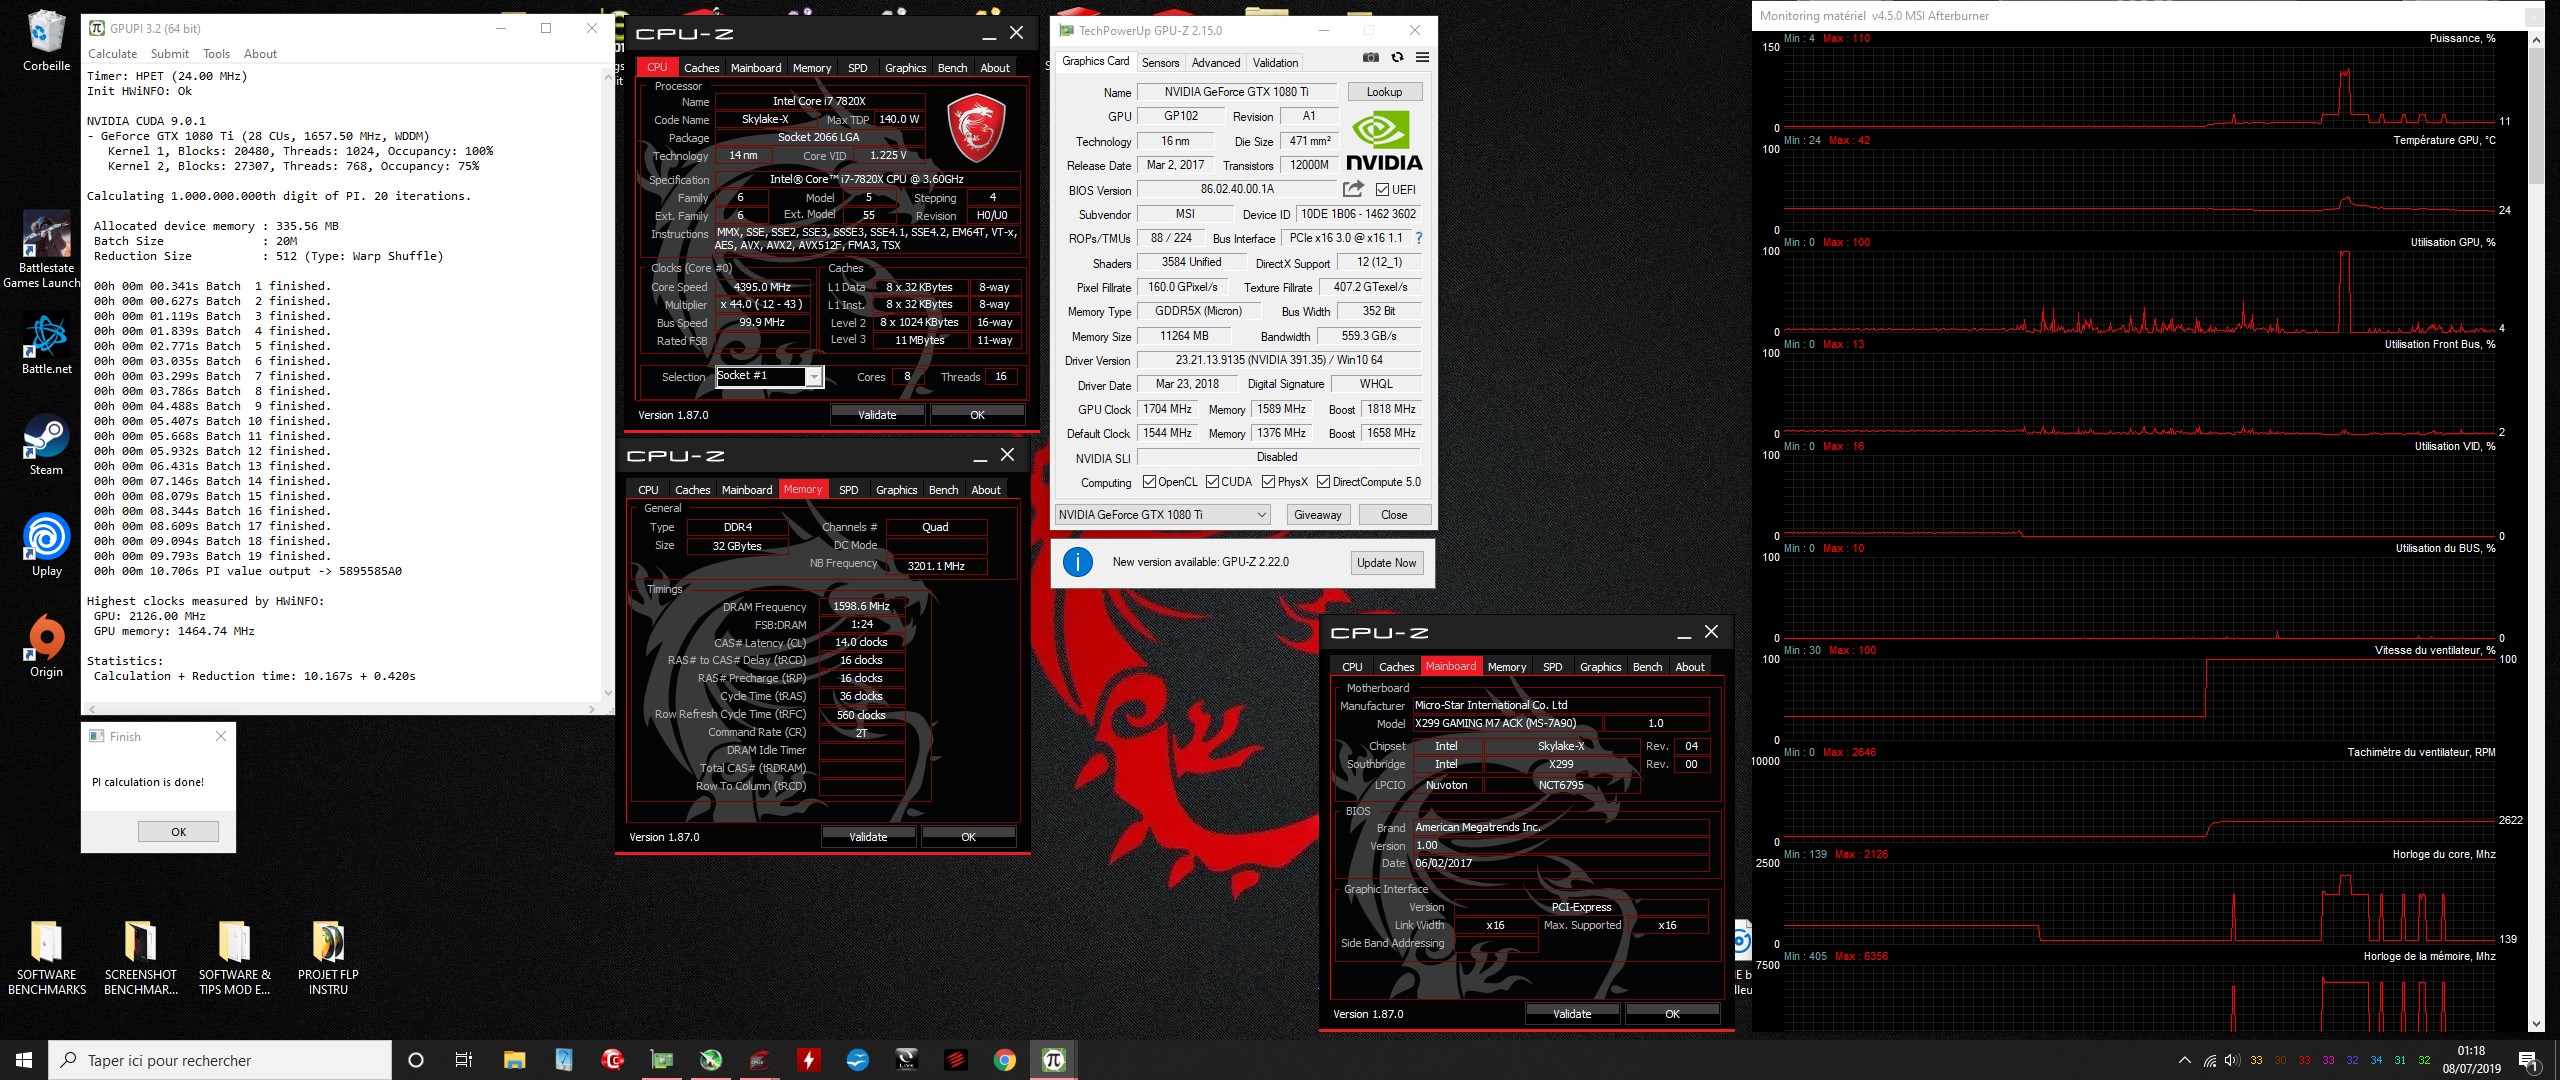Open the Origin desktop shortcut
This screenshot has height=1080, width=2560.
click(x=46, y=647)
